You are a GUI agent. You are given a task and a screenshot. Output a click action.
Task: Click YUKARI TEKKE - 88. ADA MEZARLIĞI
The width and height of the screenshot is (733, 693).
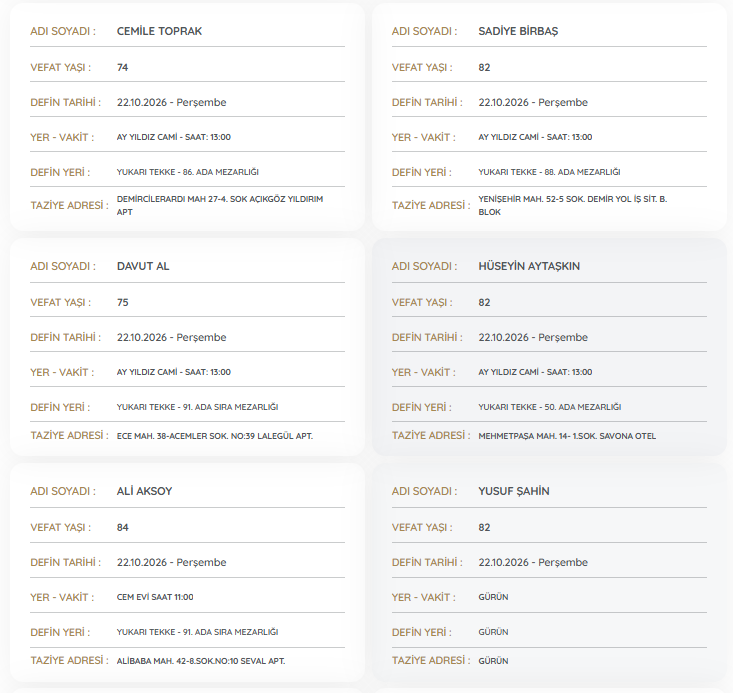549,172
